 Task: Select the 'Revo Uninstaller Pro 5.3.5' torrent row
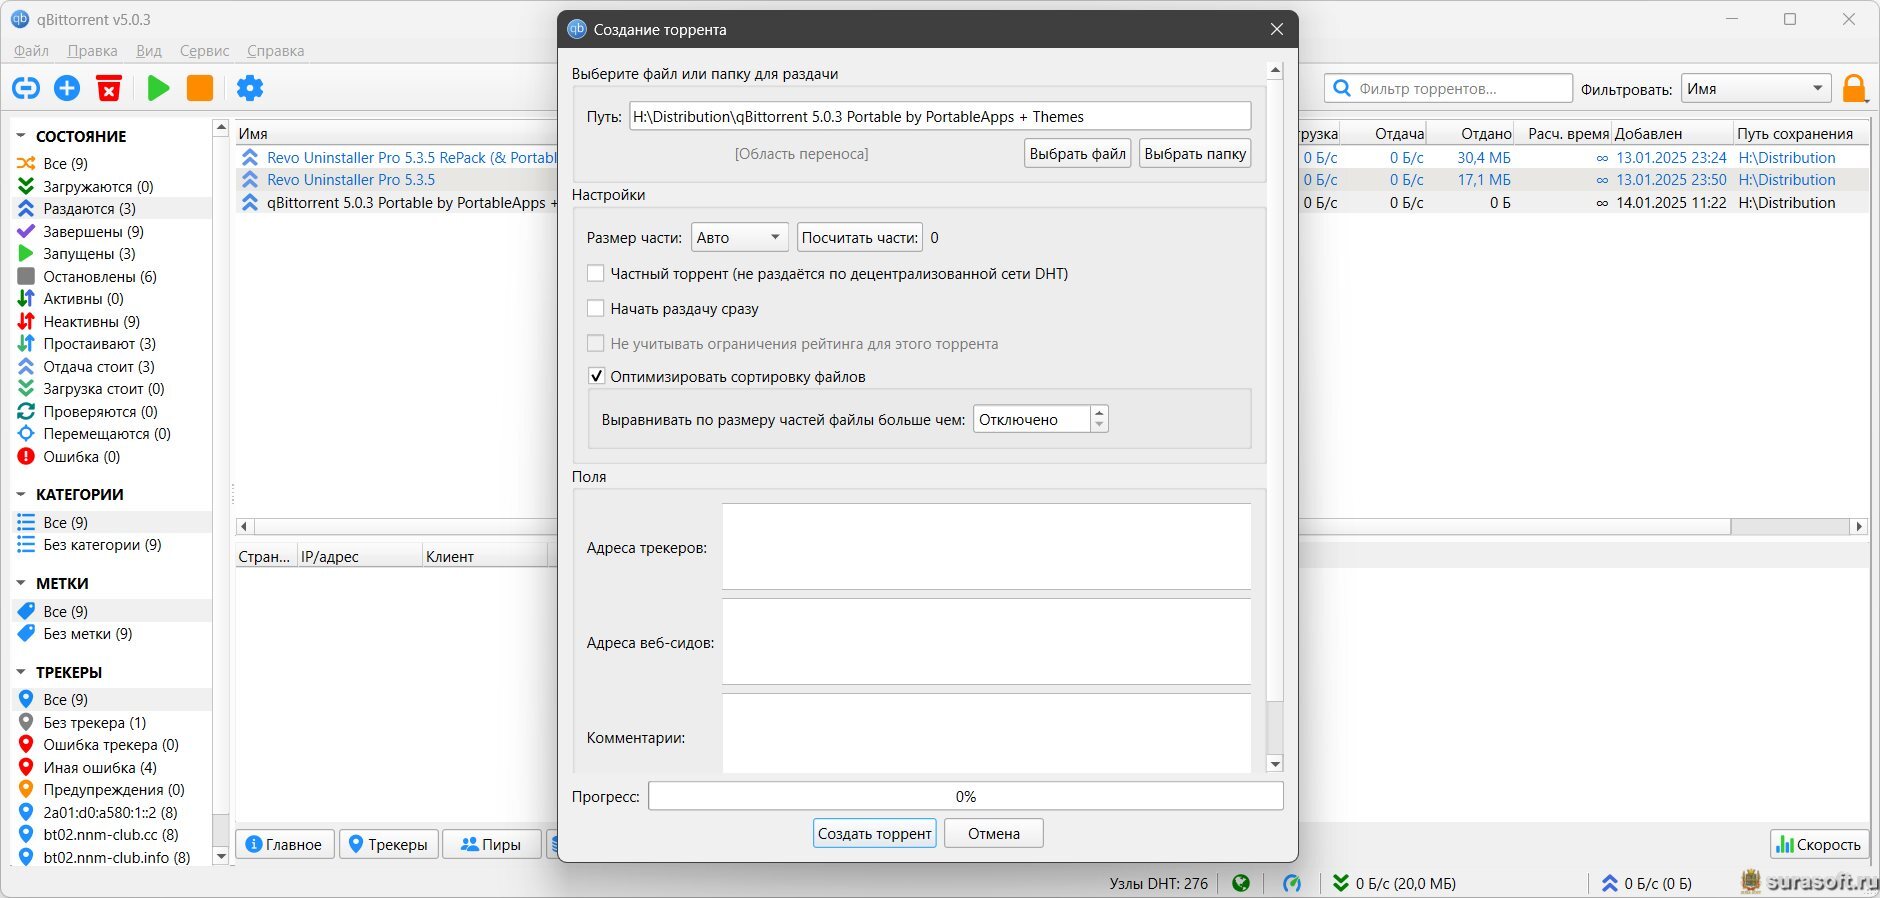coord(351,180)
